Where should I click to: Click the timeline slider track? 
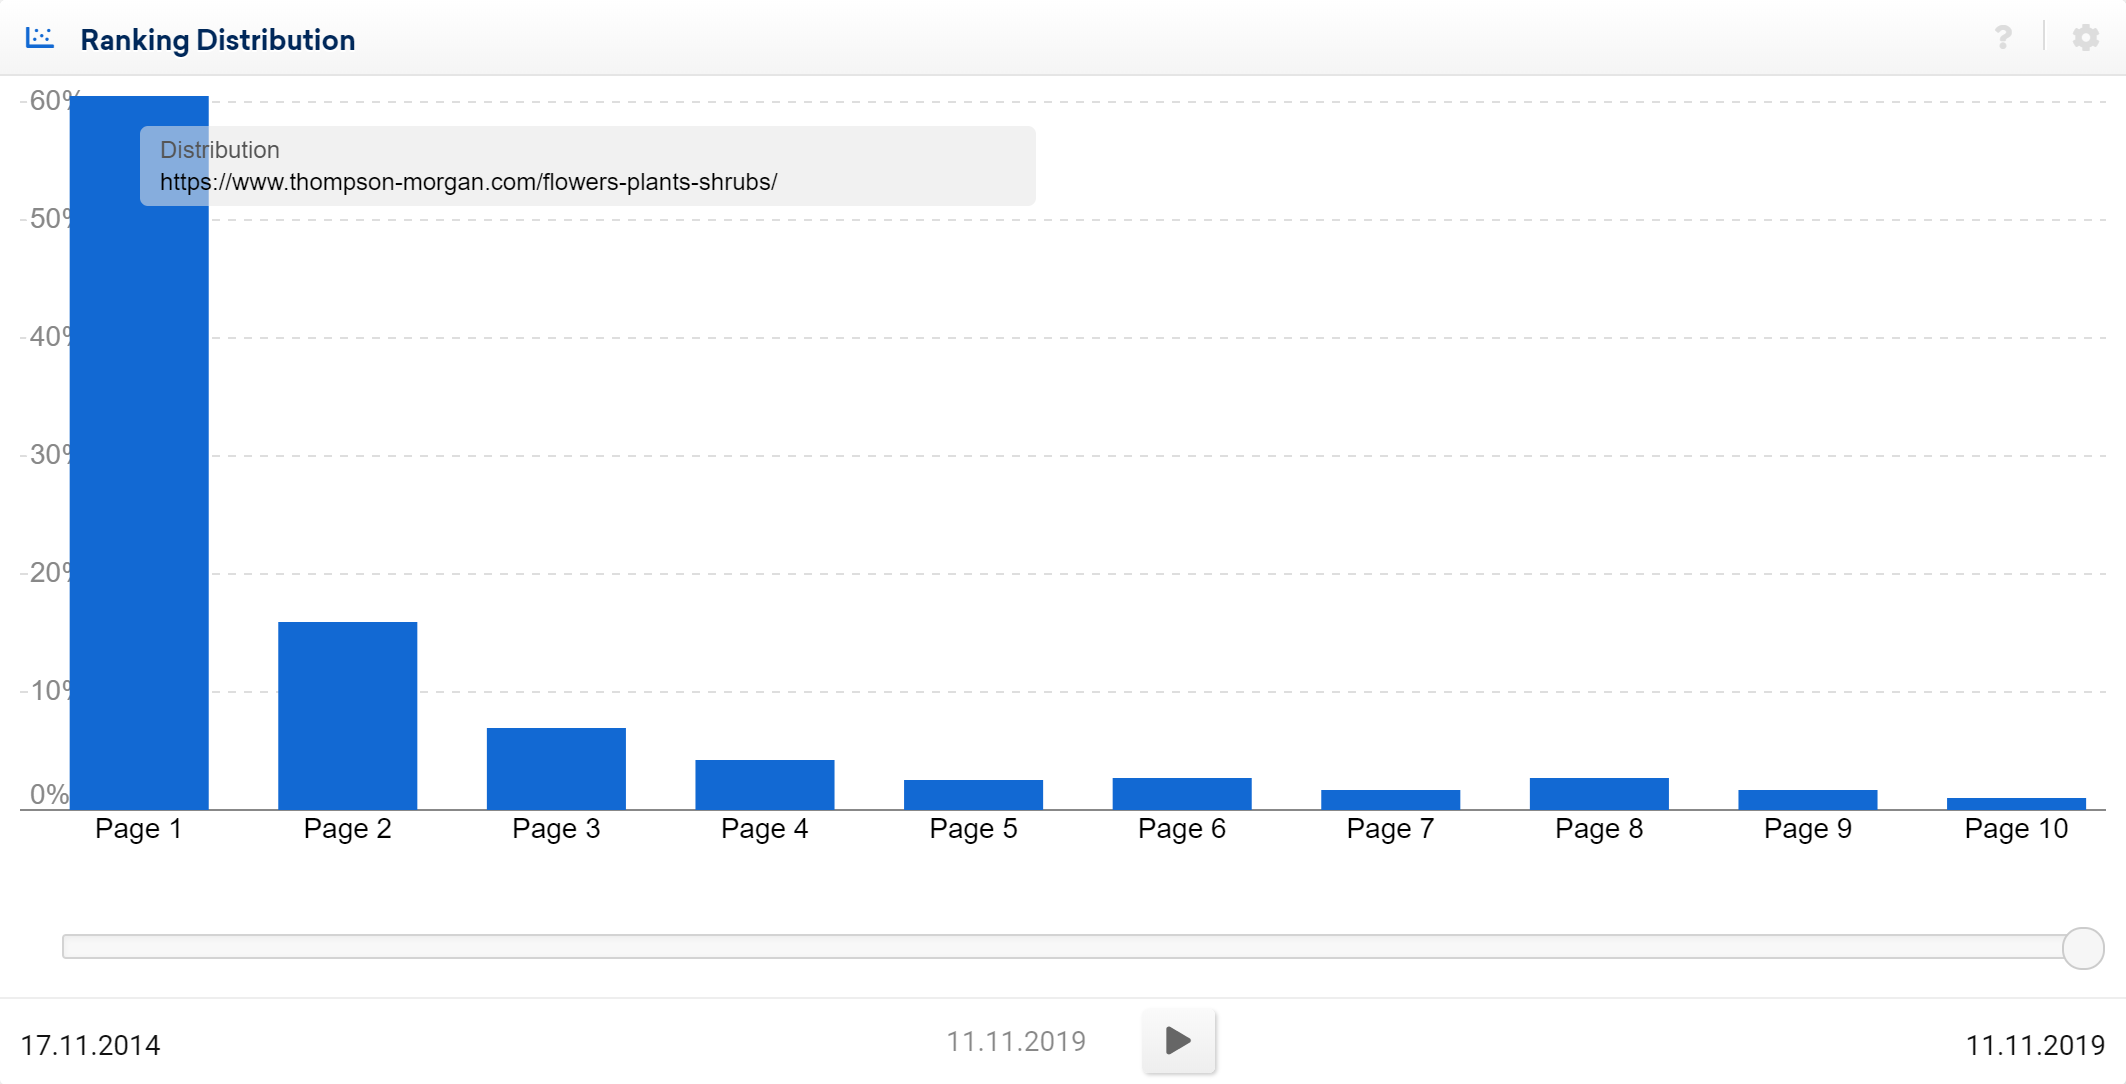coord(1062,946)
